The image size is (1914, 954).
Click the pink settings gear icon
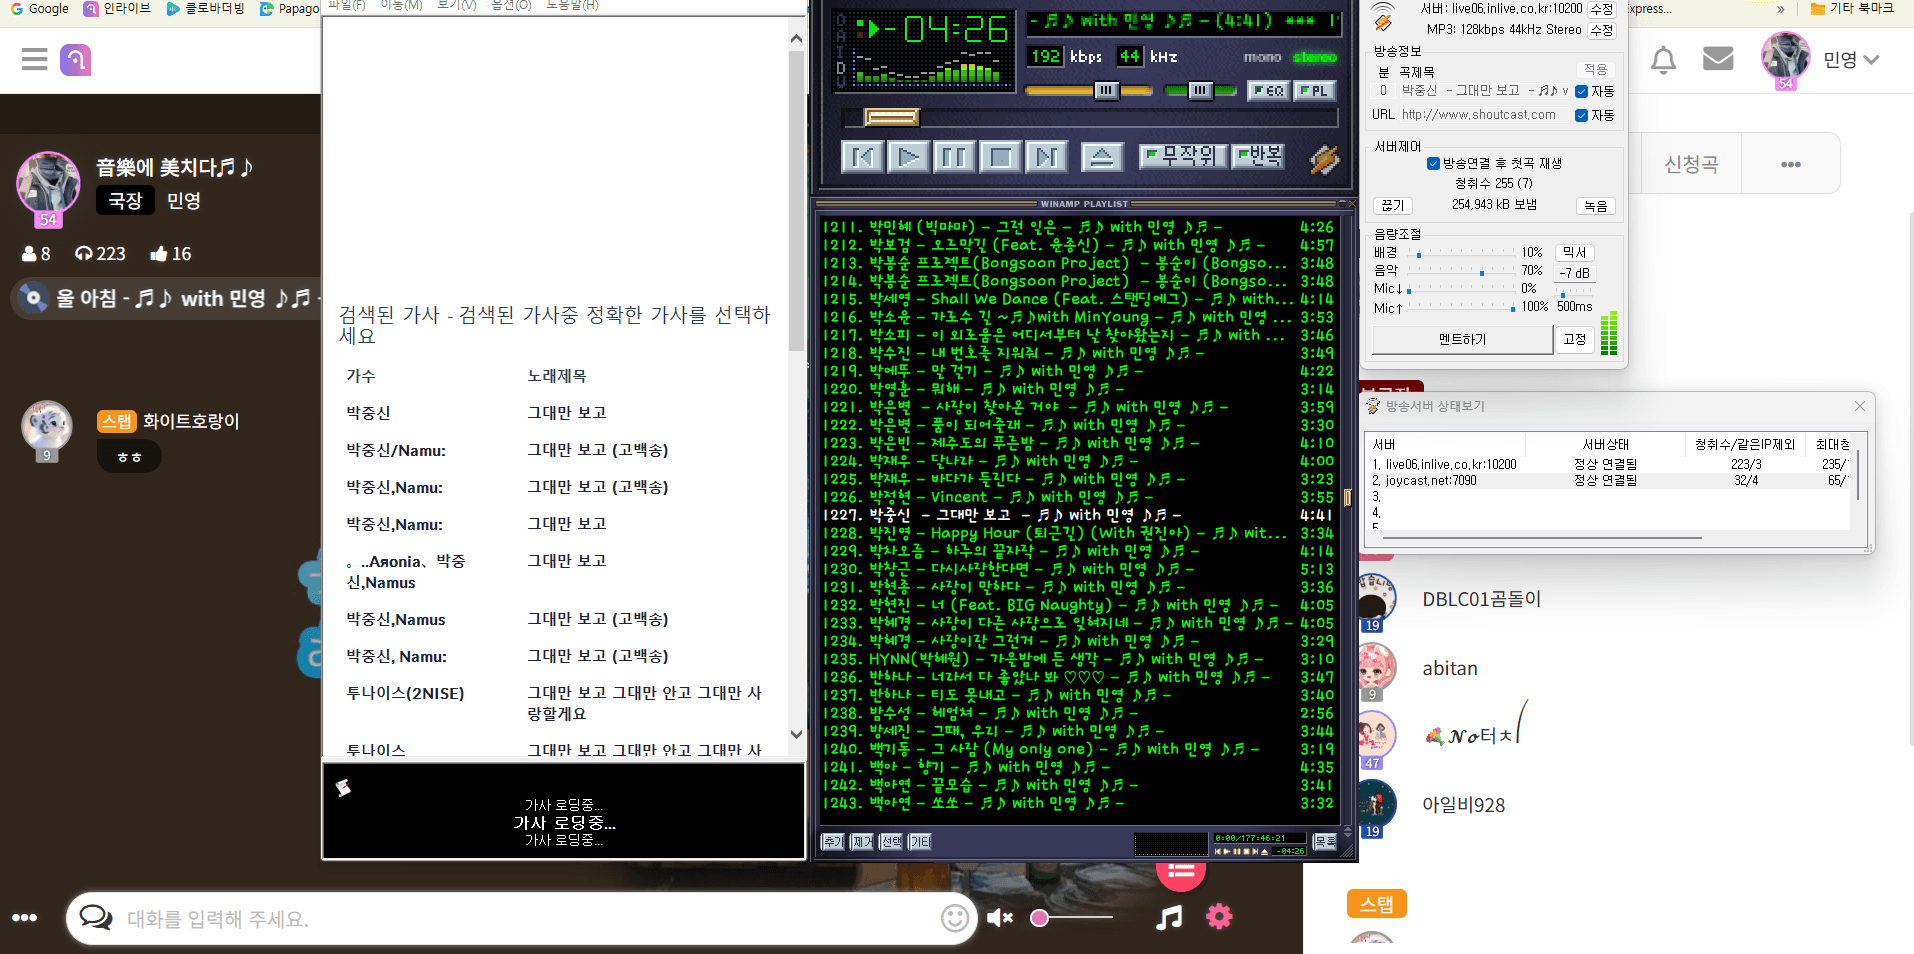1219,916
